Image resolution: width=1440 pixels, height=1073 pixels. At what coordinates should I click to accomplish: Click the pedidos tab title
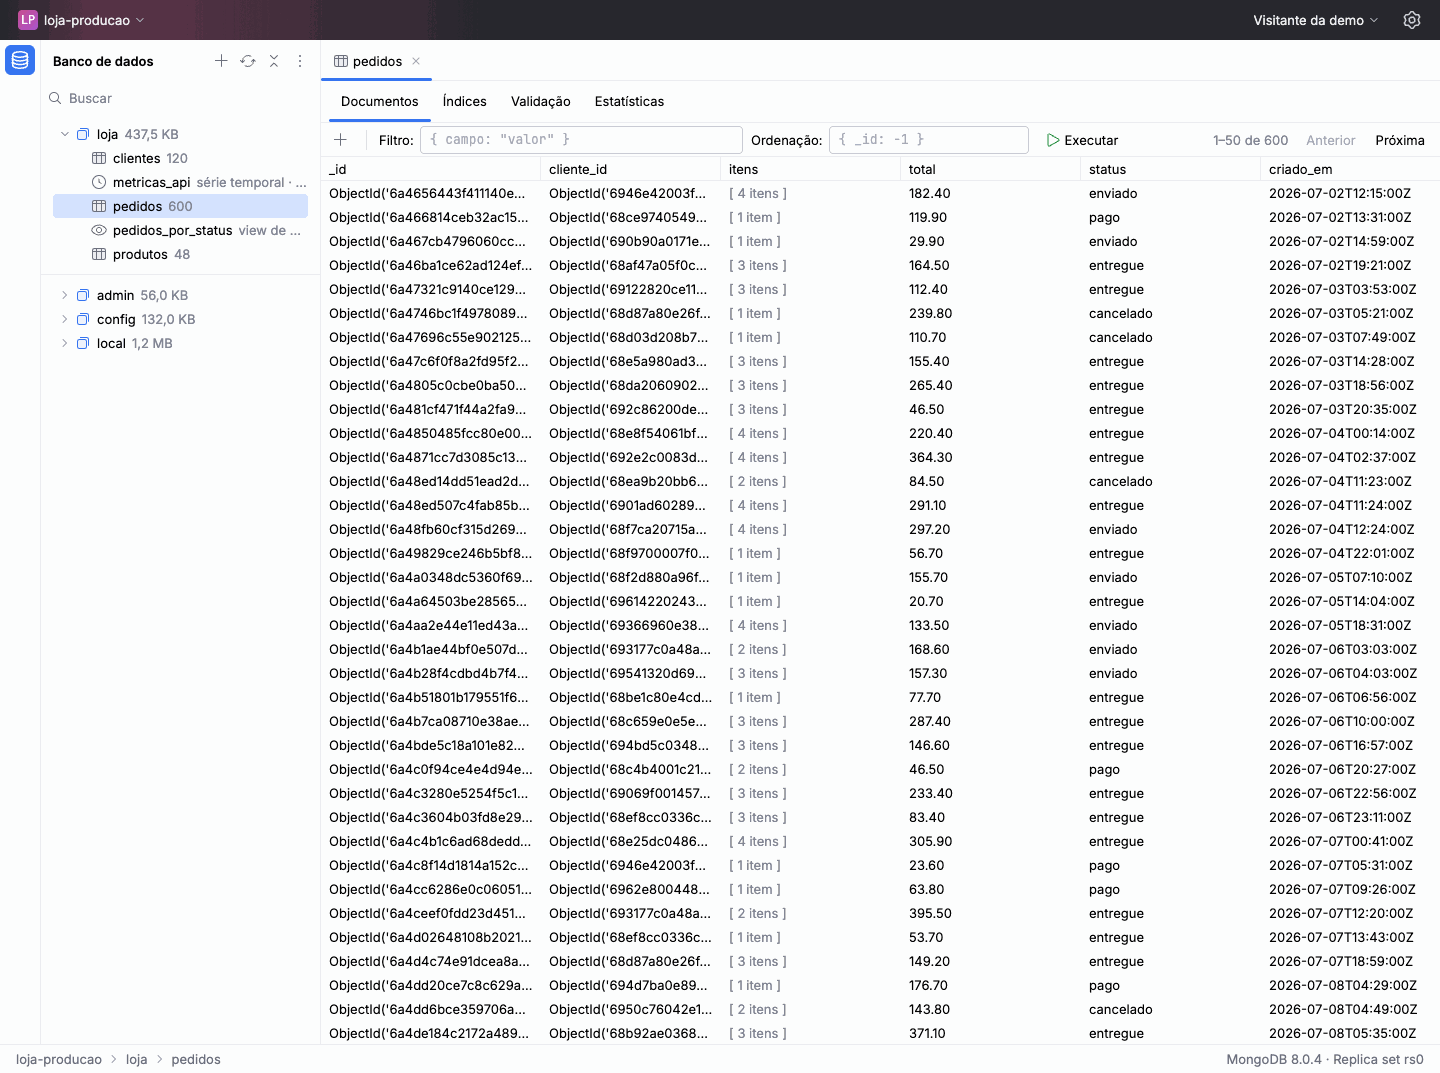[x=377, y=61]
